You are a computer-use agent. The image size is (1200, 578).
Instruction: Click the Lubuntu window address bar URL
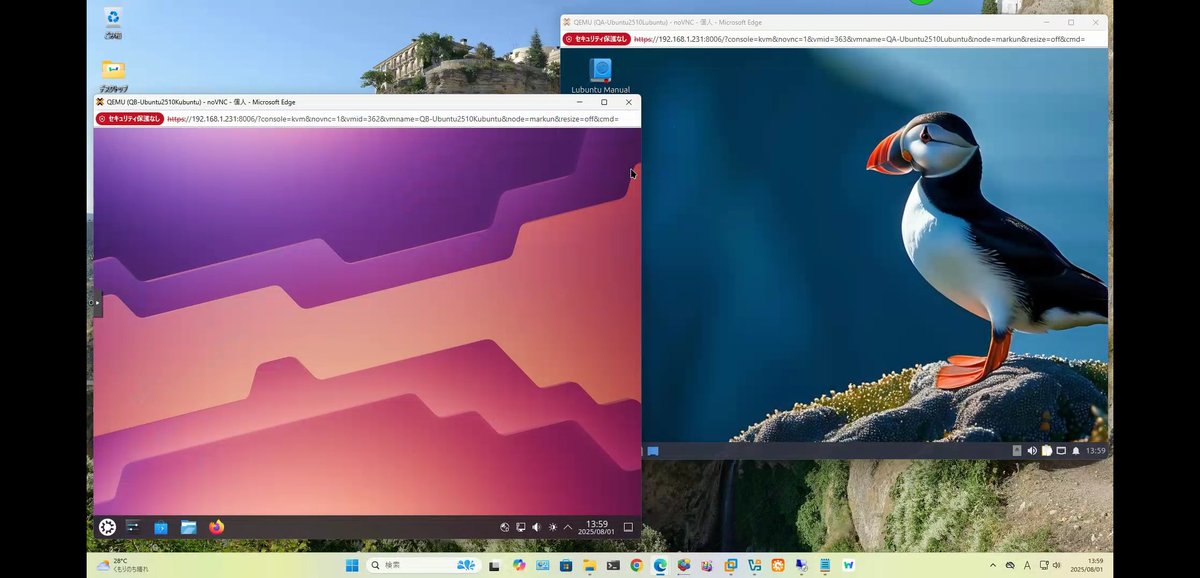pos(859,39)
